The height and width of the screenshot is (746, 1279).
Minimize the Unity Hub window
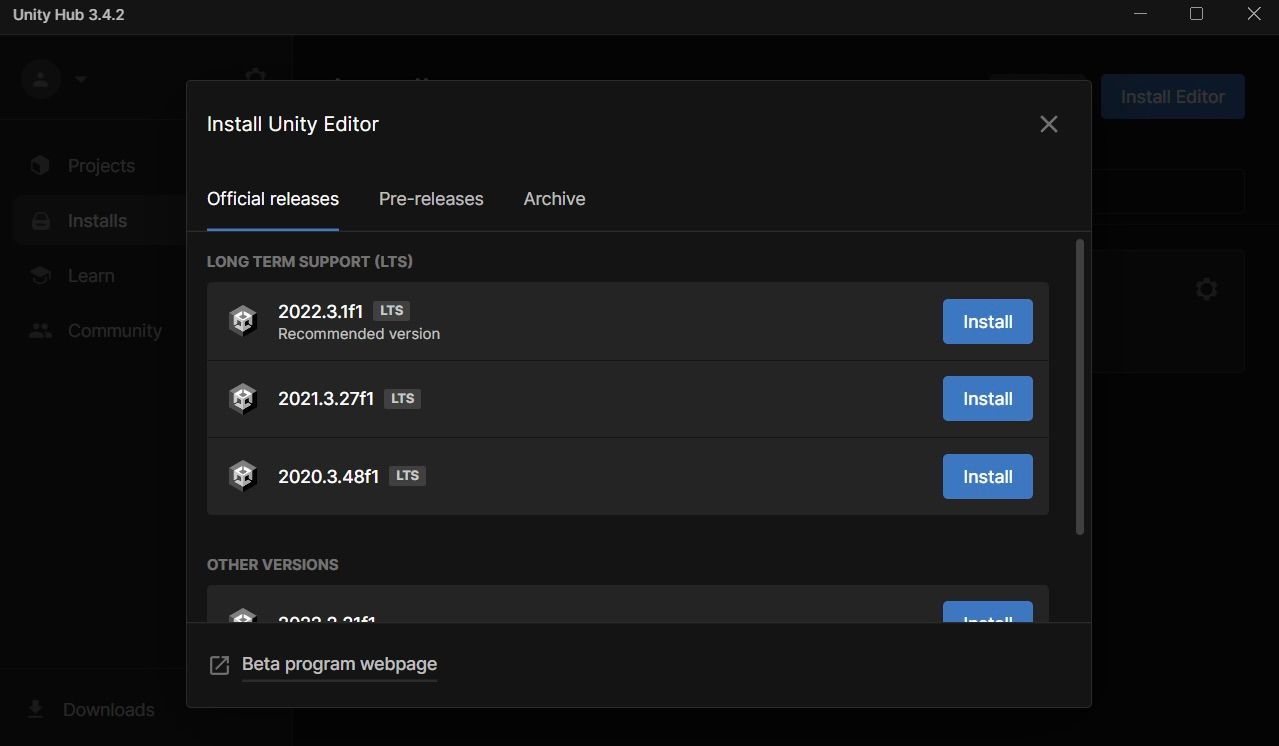pos(1142,14)
